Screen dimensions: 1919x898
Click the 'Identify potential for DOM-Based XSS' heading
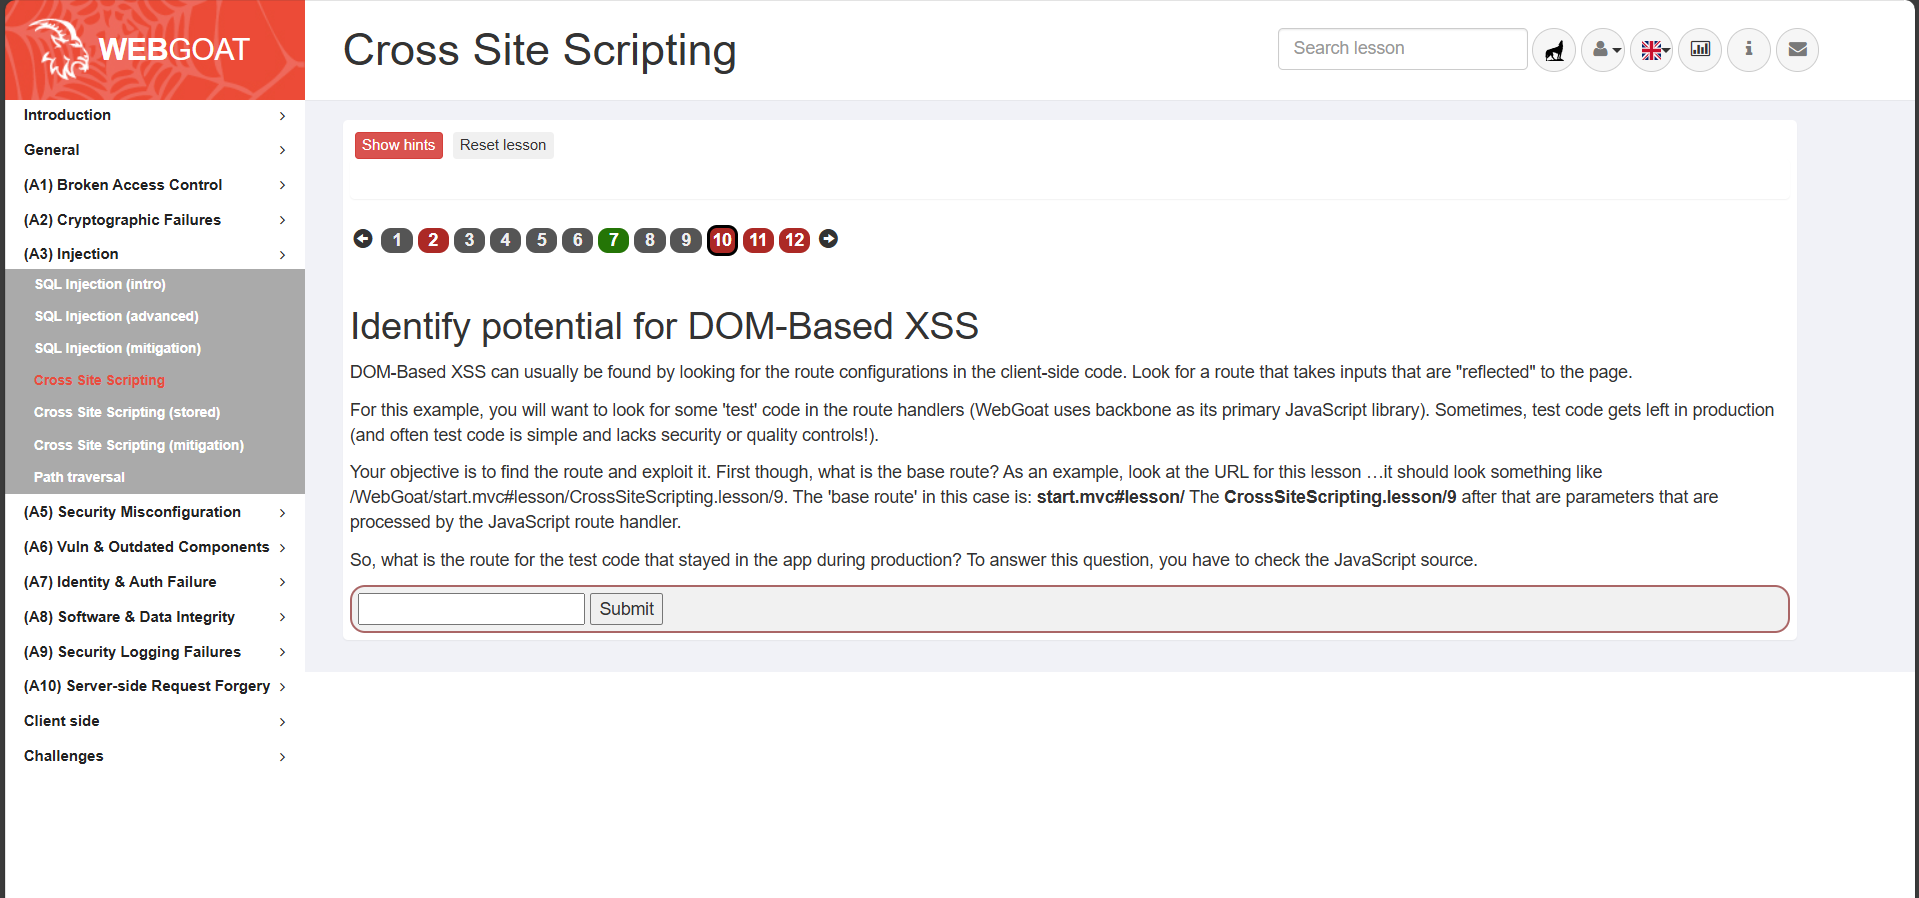pos(664,326)
